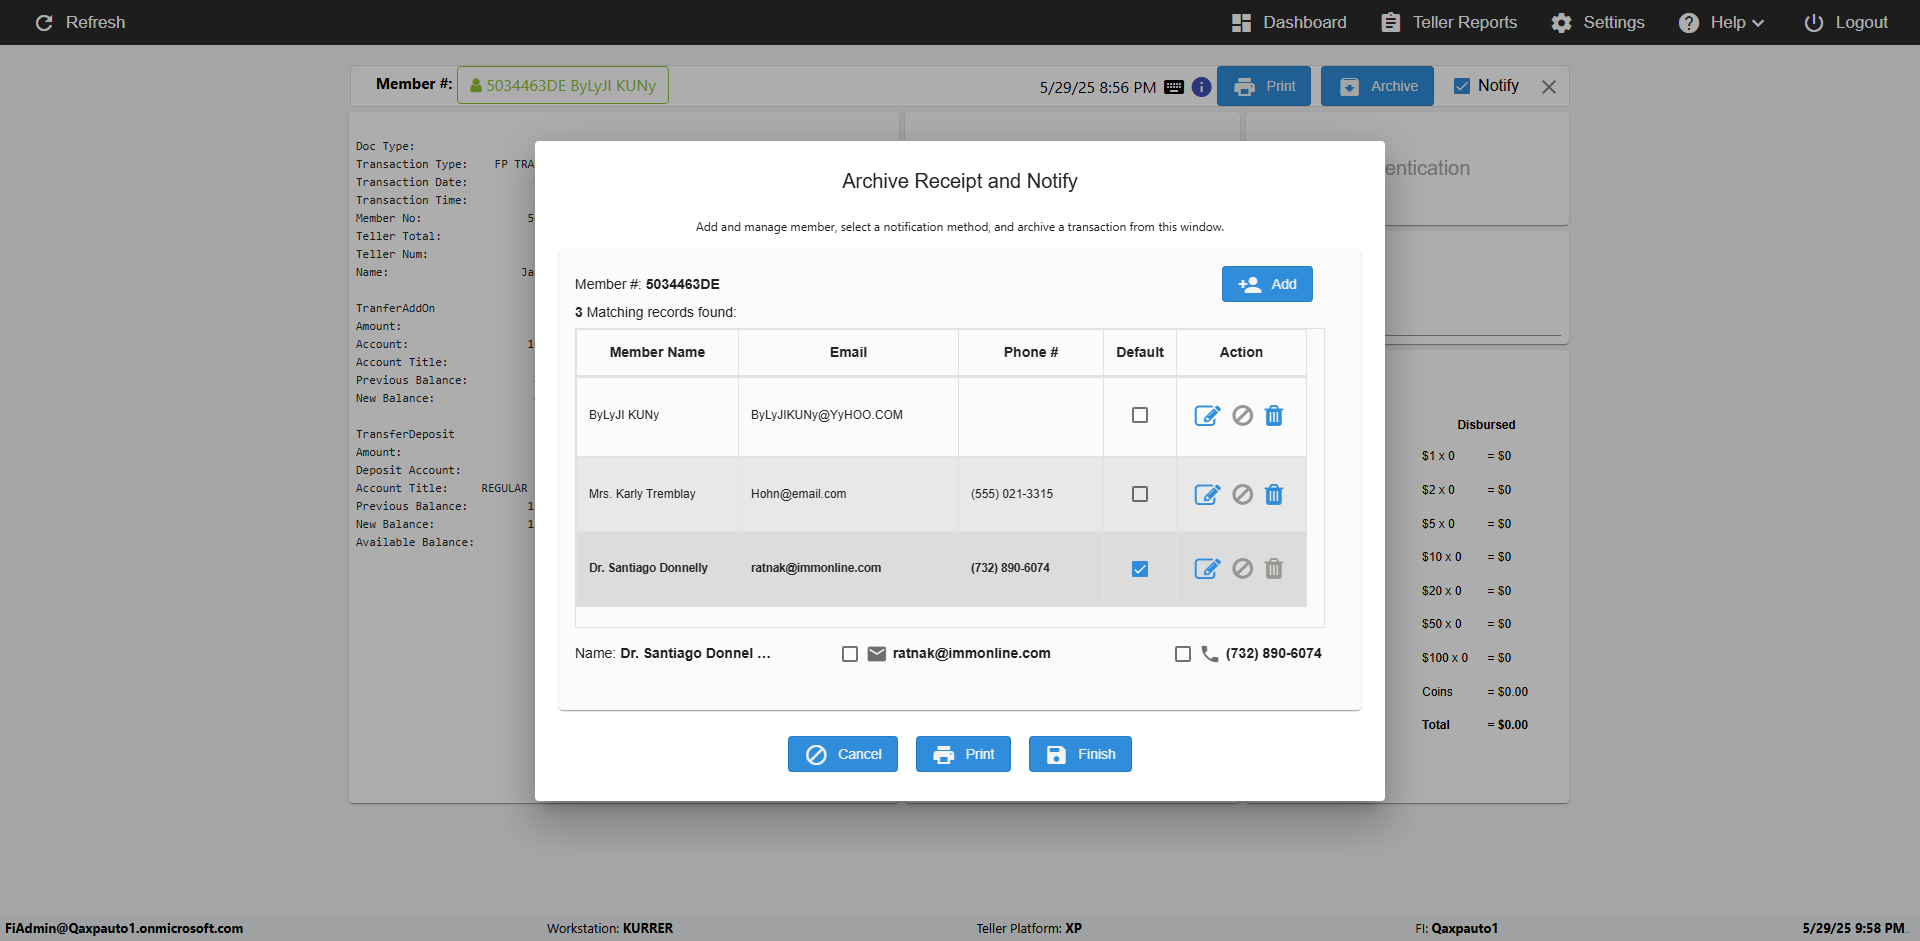Click the Default column header

point(1140,352)
